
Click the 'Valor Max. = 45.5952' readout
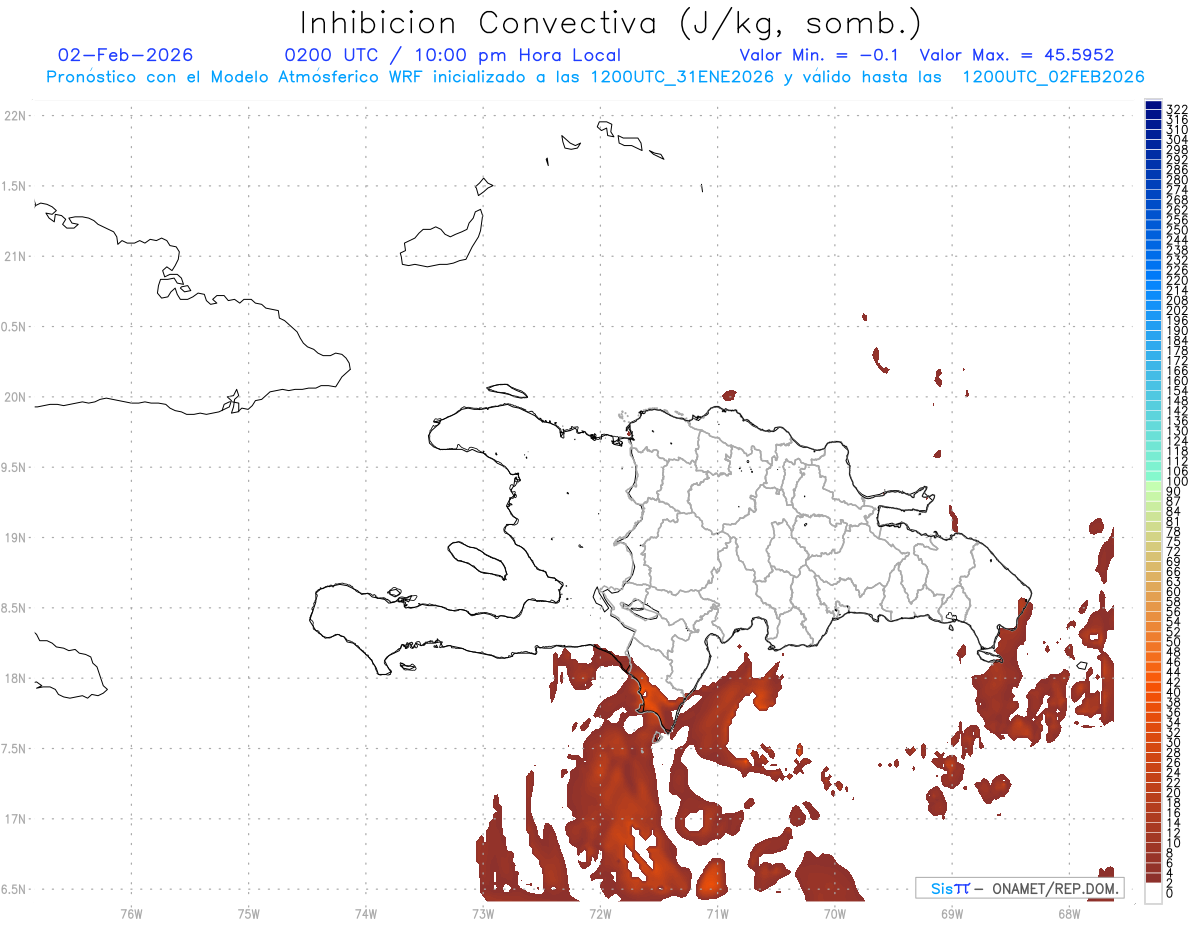tap(1016, 55)
